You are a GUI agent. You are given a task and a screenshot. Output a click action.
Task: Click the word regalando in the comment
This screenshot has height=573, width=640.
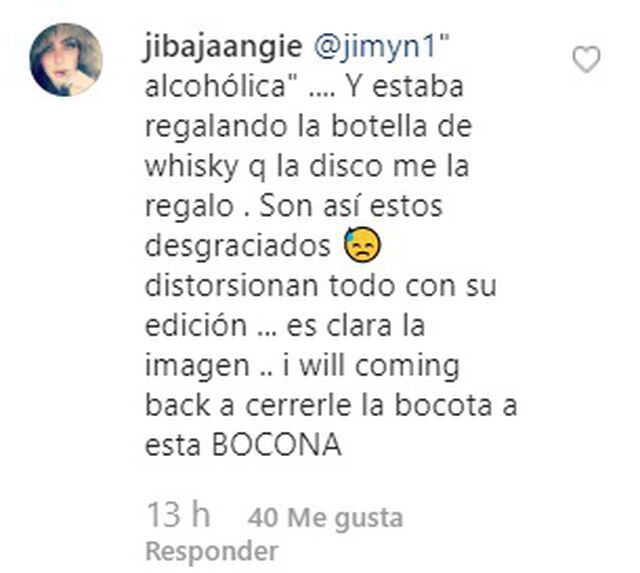click(216, 128)
